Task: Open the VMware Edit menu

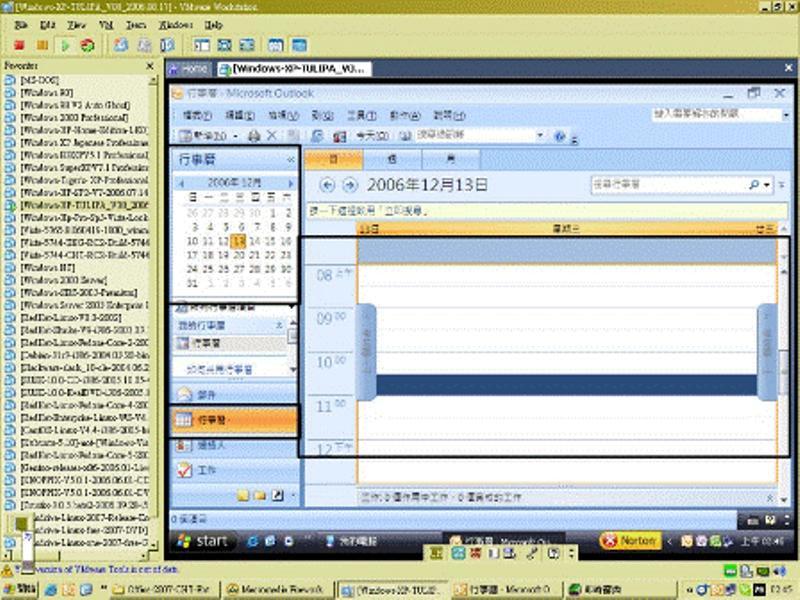Action: coord(47,25)
